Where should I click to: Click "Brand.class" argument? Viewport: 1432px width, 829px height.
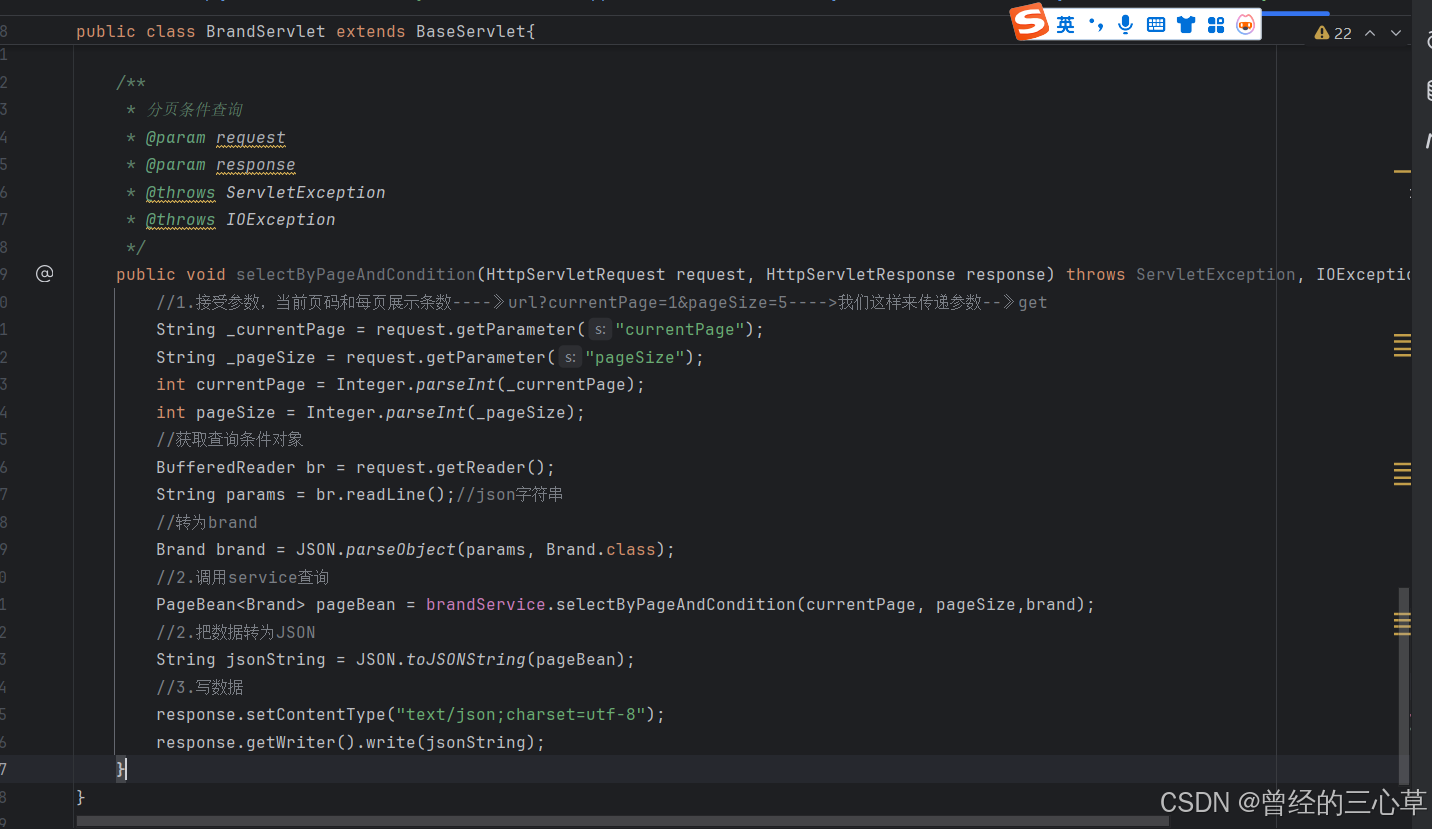click(601, 550)
